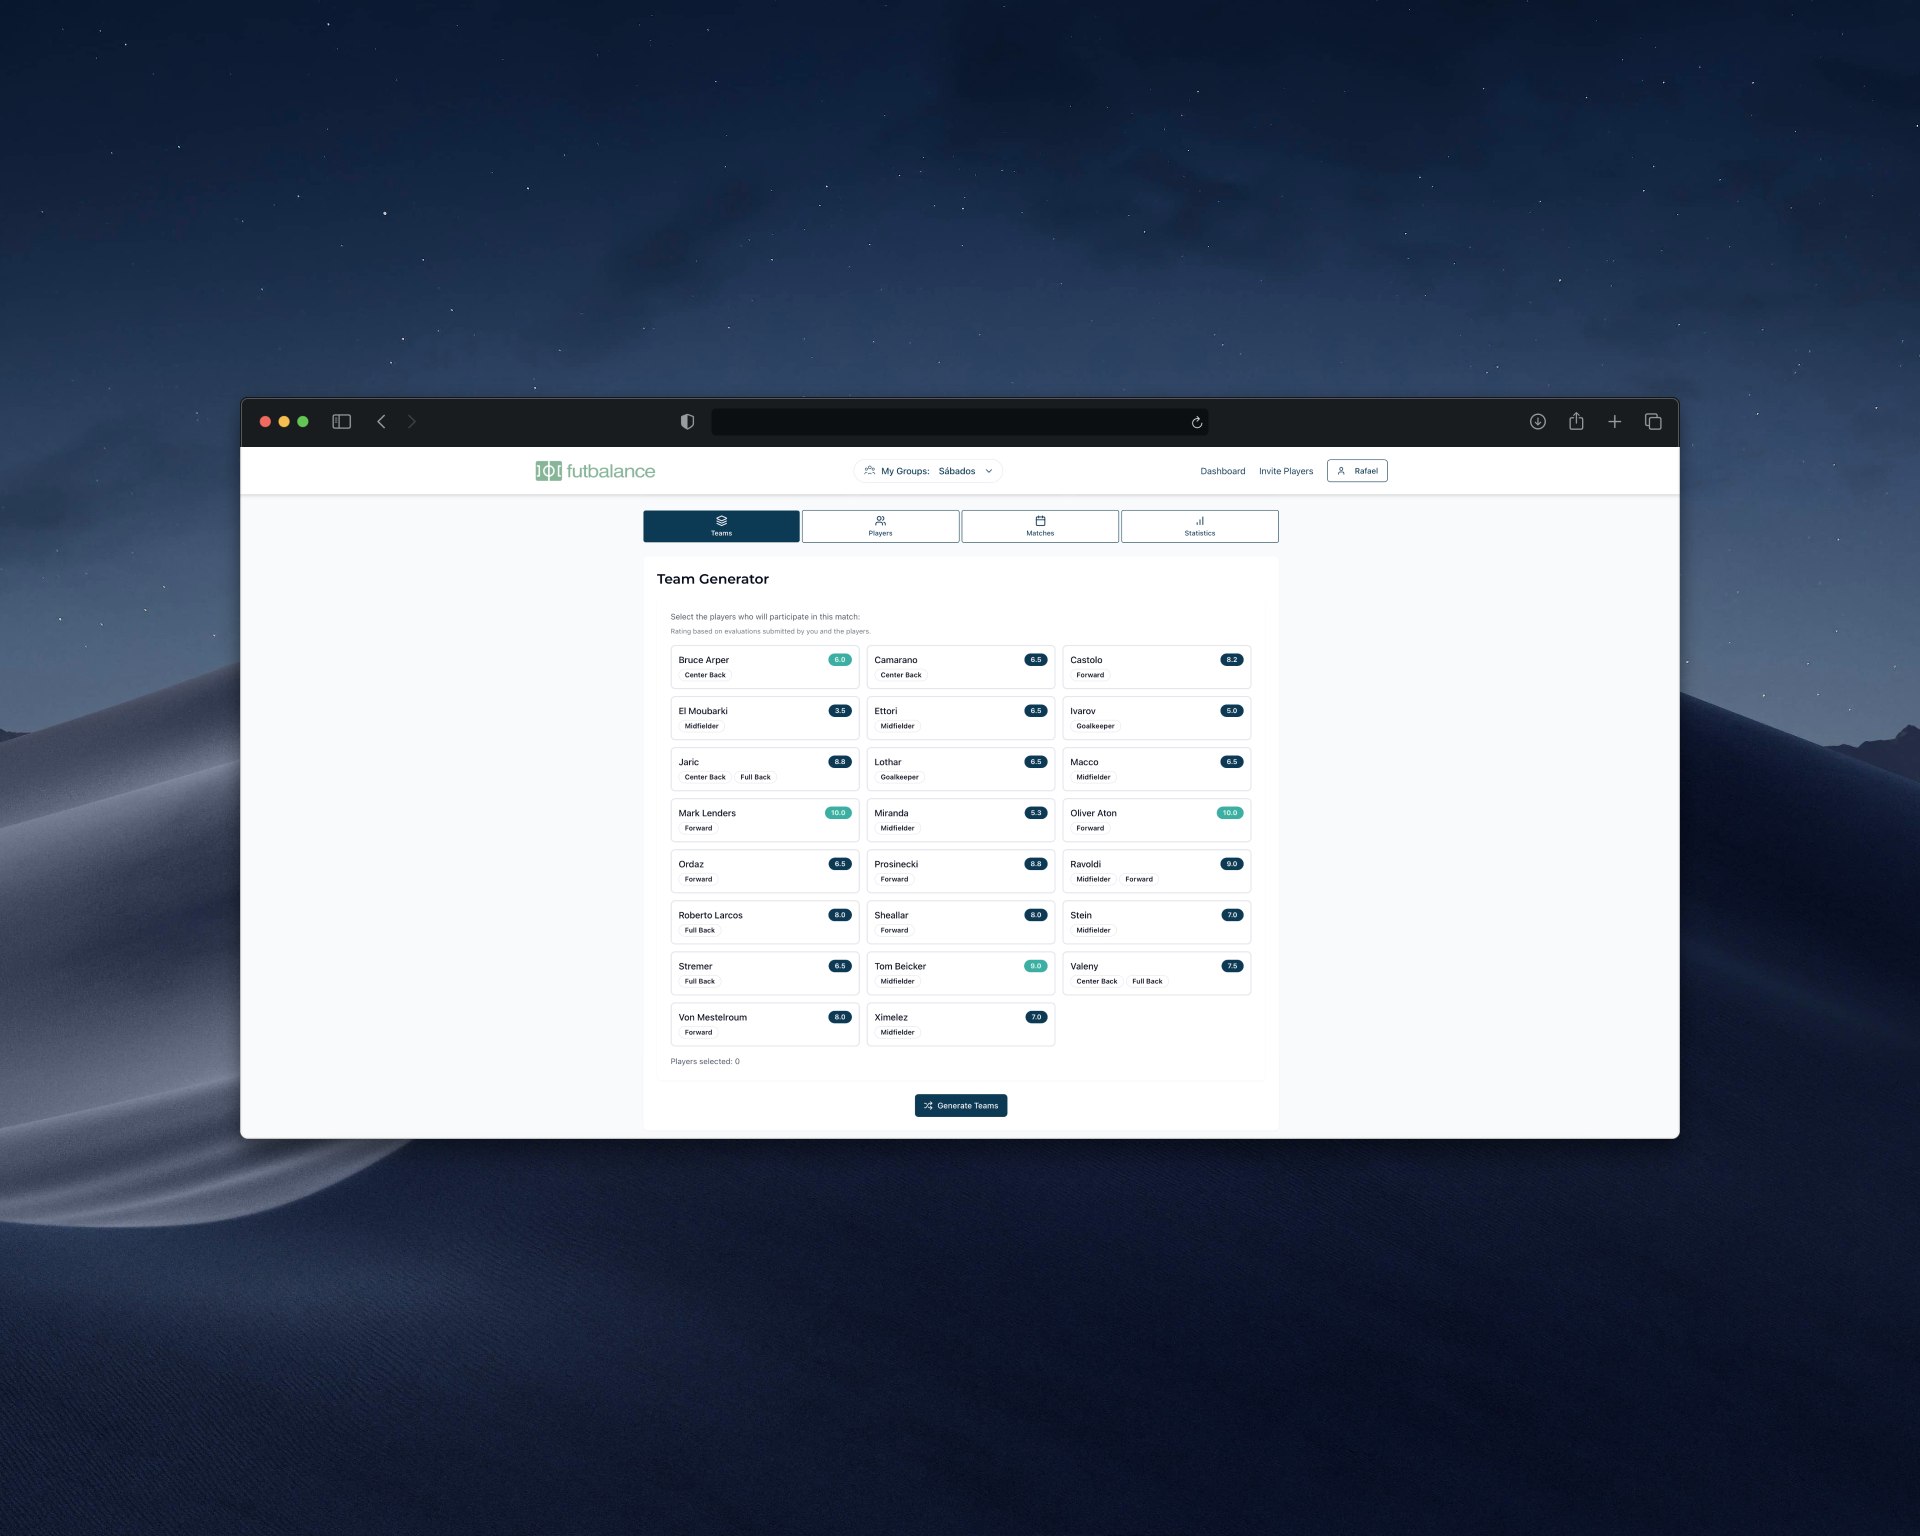Click the My Groups people icon

[869, 470]
